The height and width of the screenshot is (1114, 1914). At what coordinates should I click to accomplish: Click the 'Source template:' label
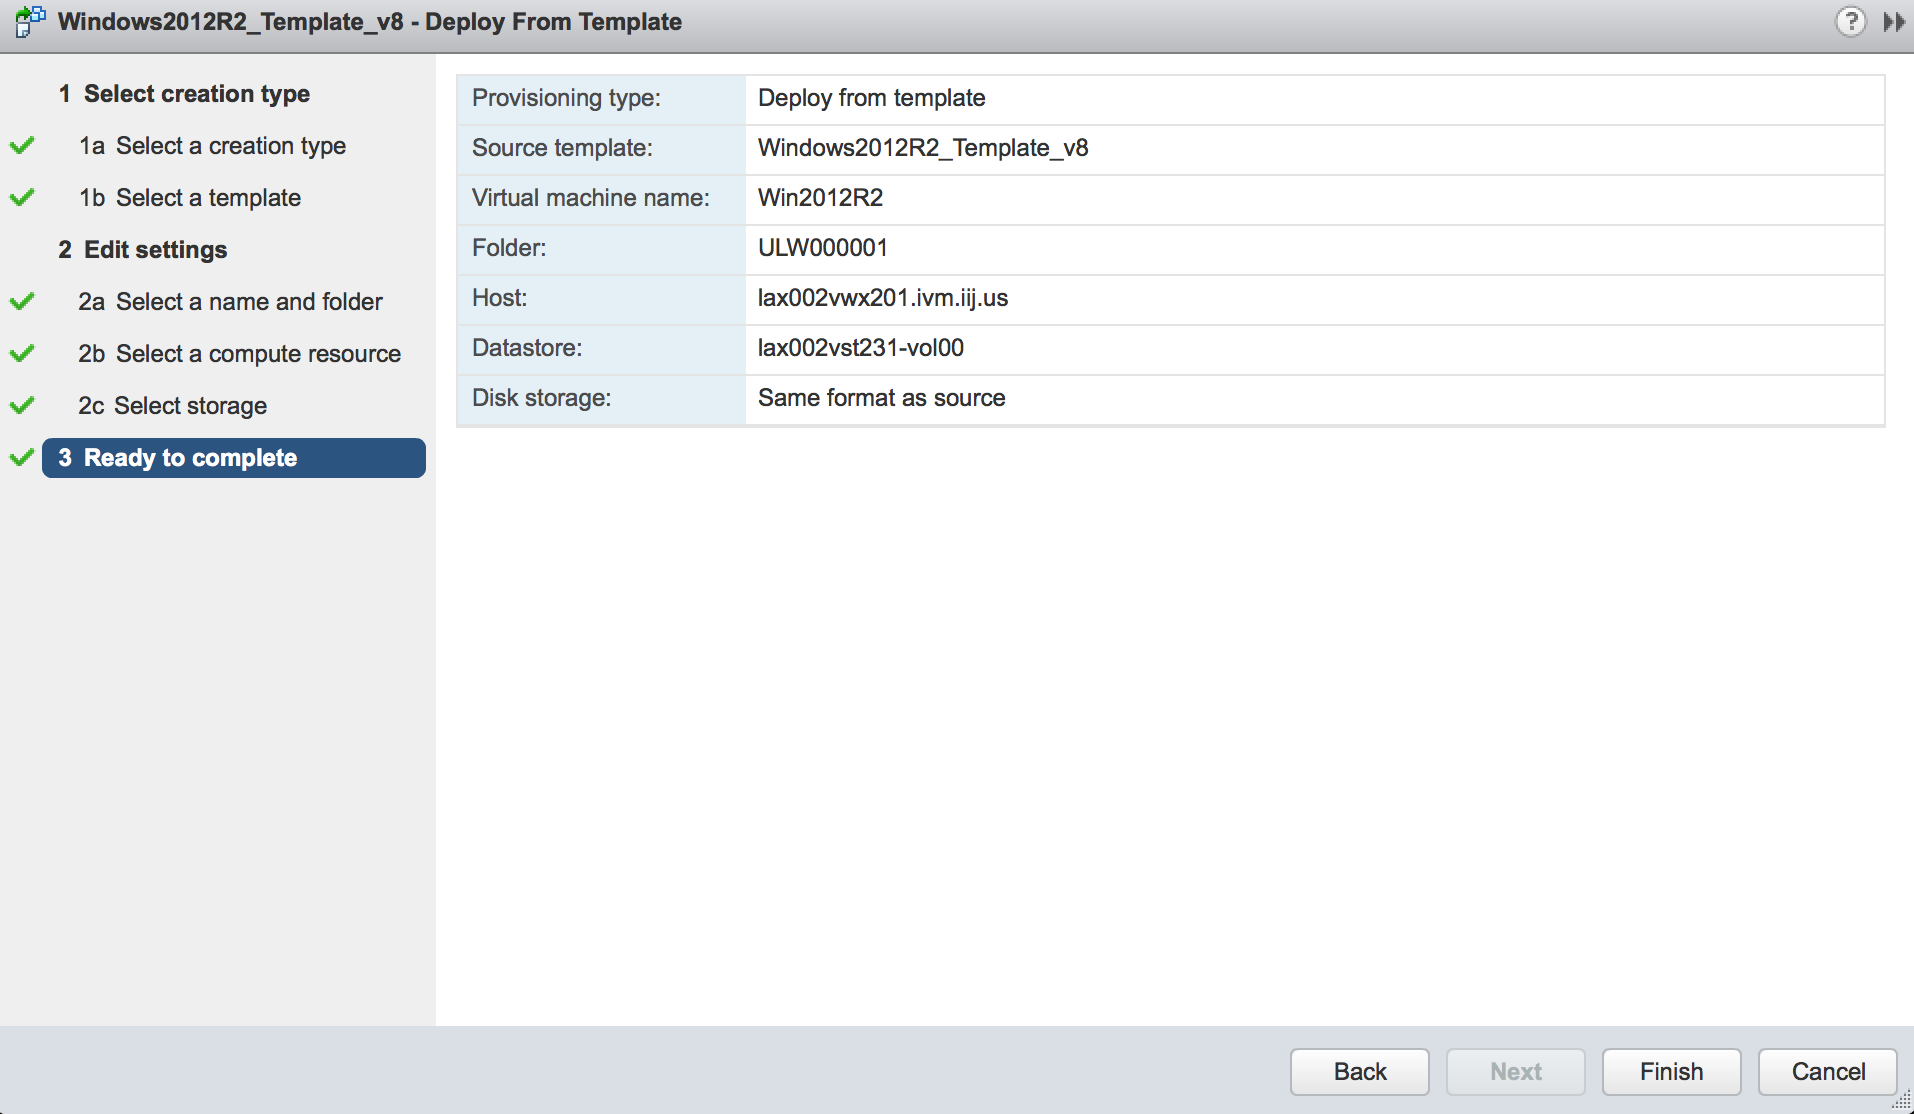pyautogui.click(x=562, y=148)
